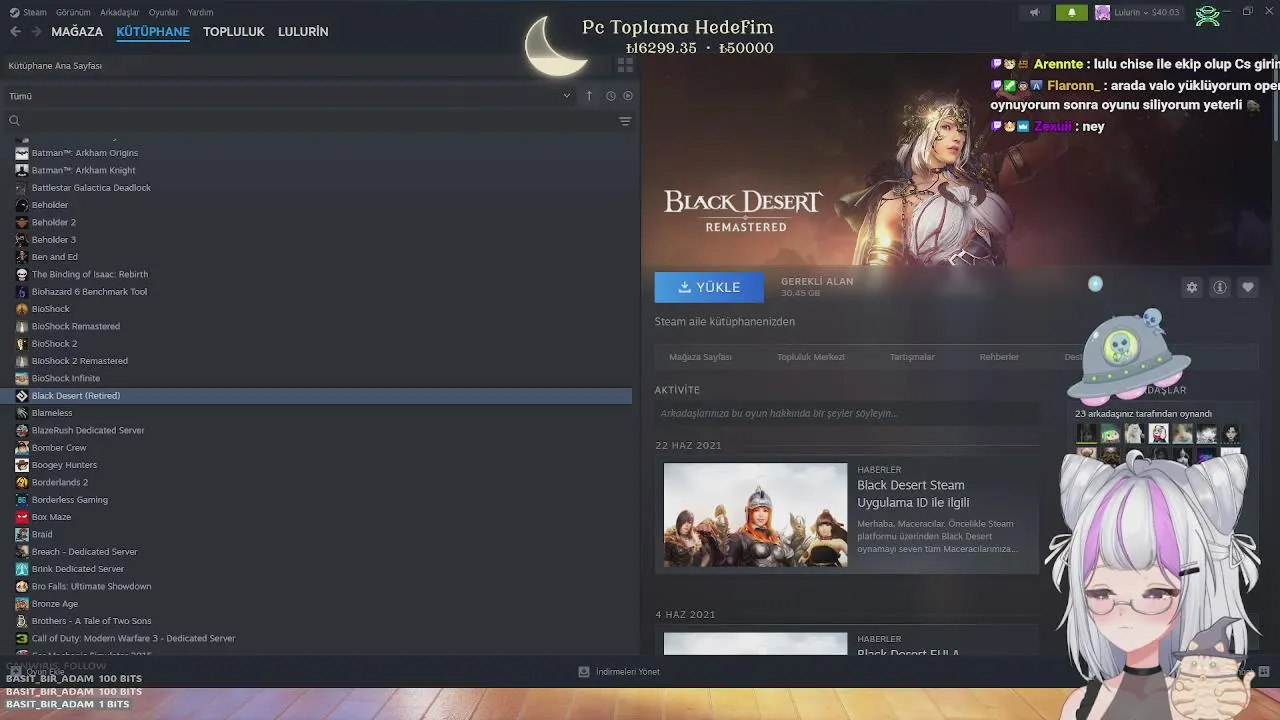Click the Beholder 3 game icon
The height and width of the screenshot is (720, 1280).
click(x=22, y=240)
